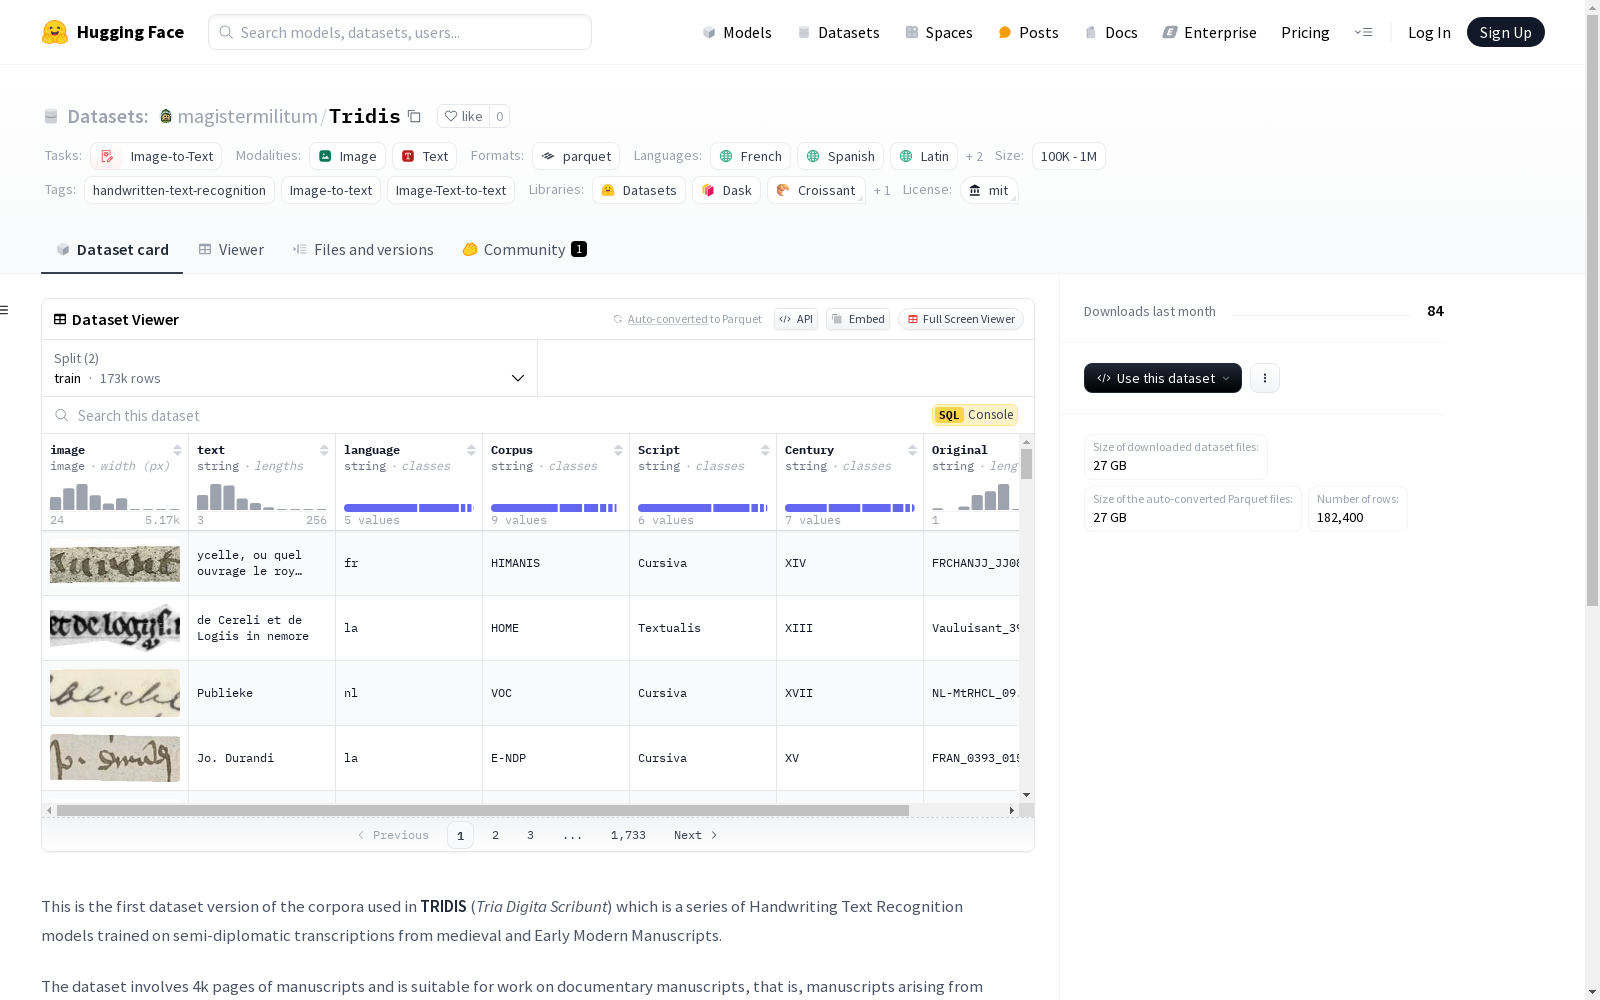Open the Community tab

pyautogui.click(x=524, y=250)
